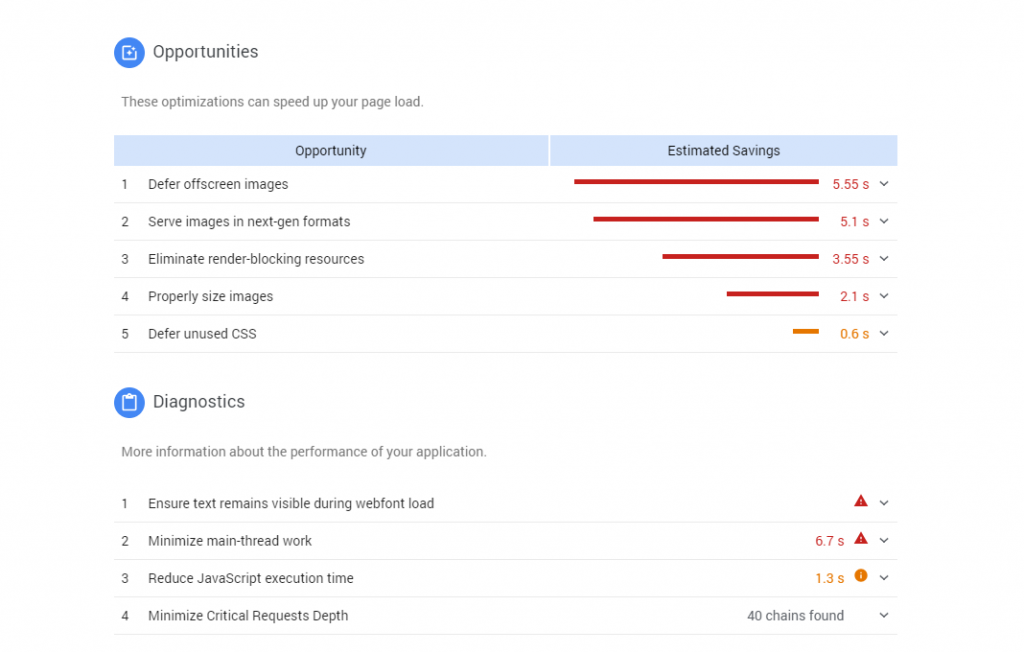Click the red savings bar for Defer offscreen images
Viewport: 1024px width, 653px height.
point(695,182)
